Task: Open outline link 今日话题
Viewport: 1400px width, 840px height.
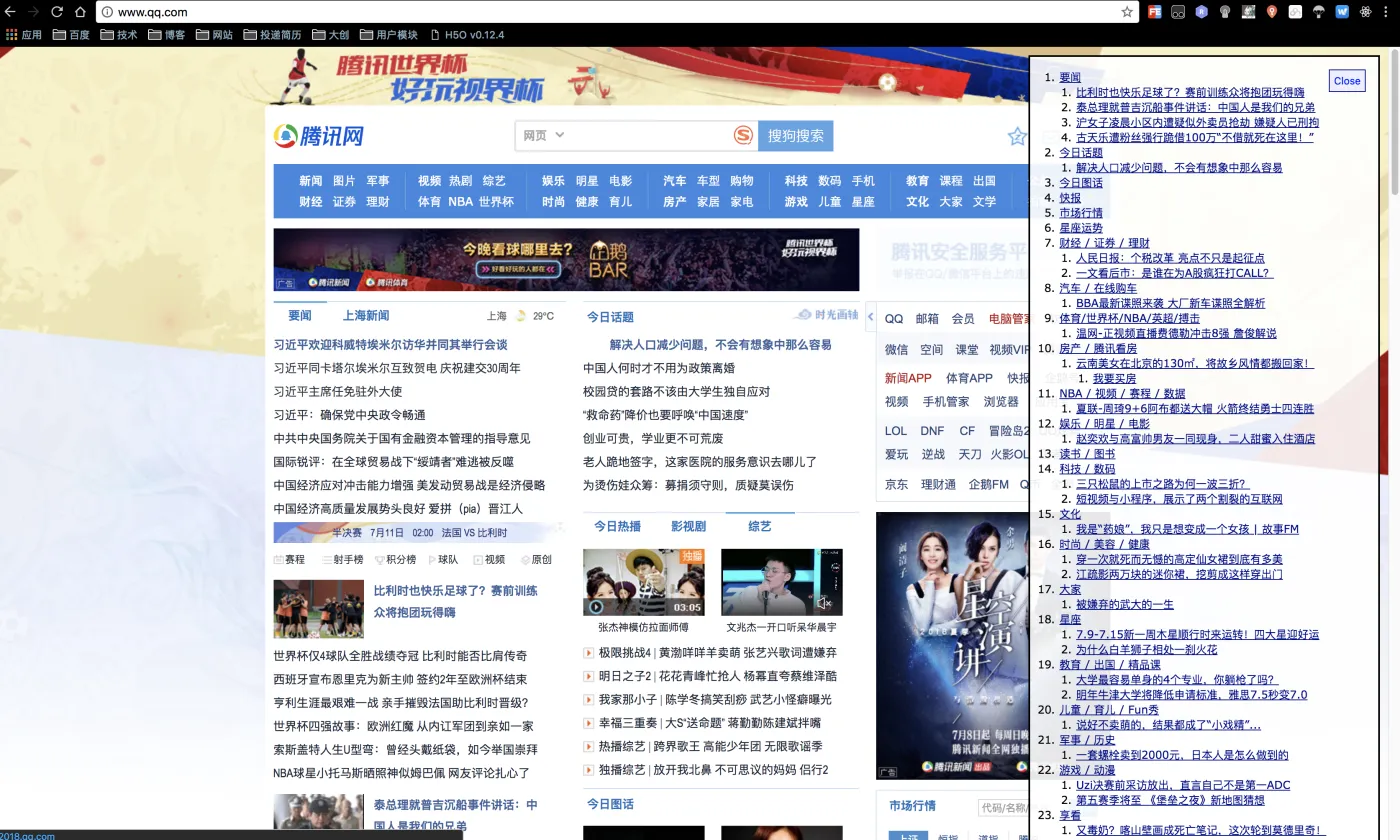Action: tap(1081, 153)
